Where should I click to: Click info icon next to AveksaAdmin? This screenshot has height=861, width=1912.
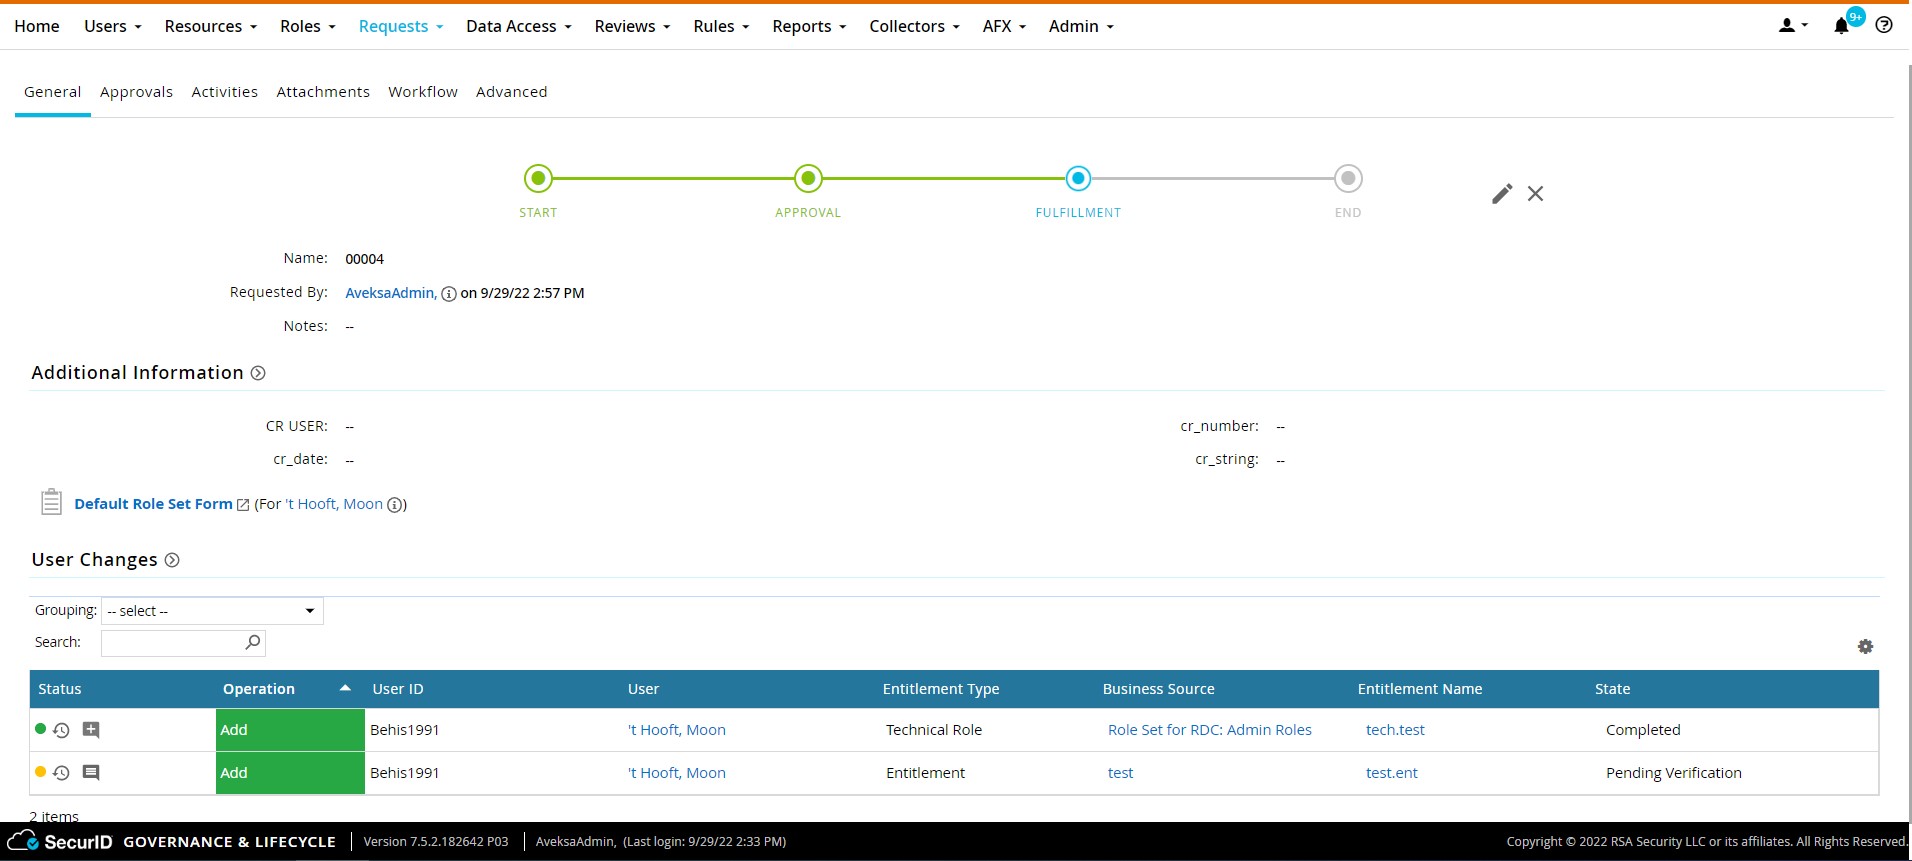(x=449, y=294)
